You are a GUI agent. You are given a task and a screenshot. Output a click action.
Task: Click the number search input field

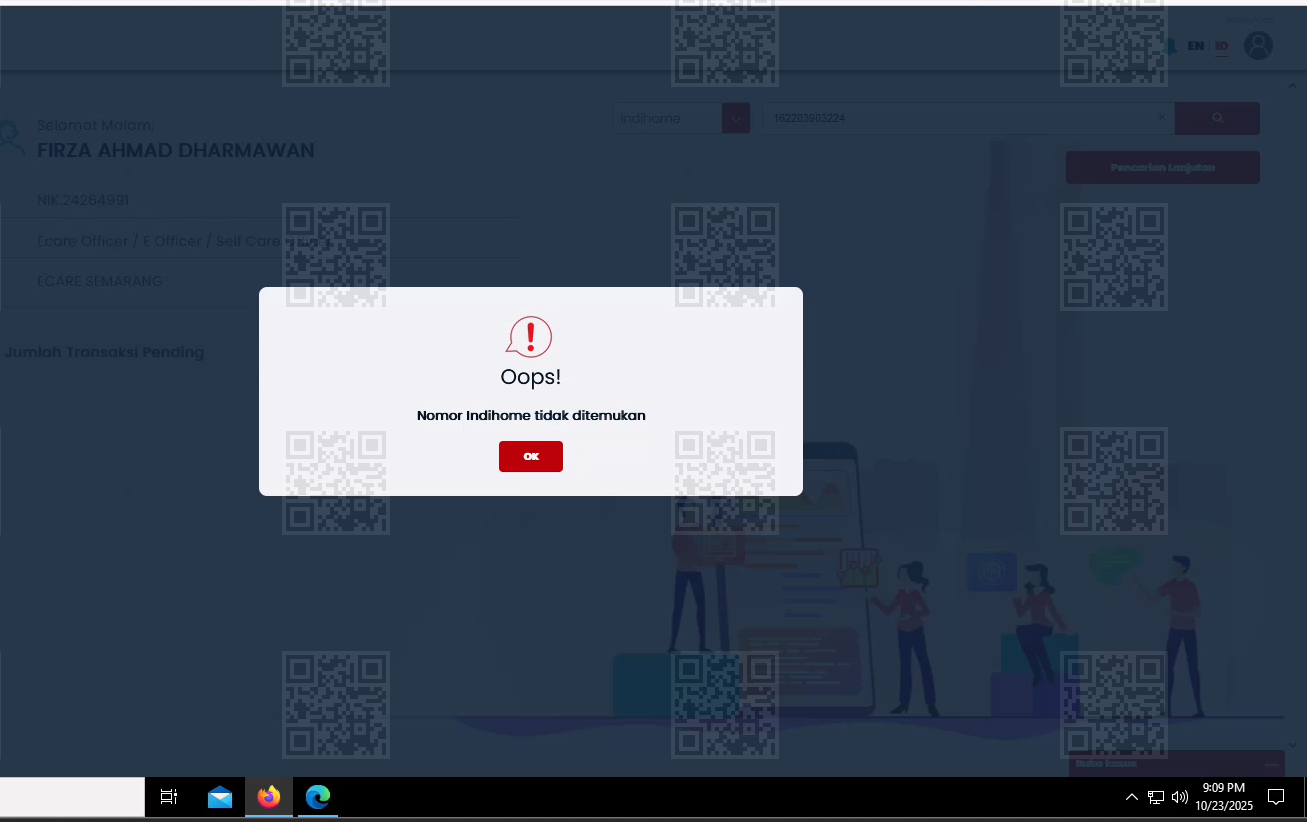(968, 118)
